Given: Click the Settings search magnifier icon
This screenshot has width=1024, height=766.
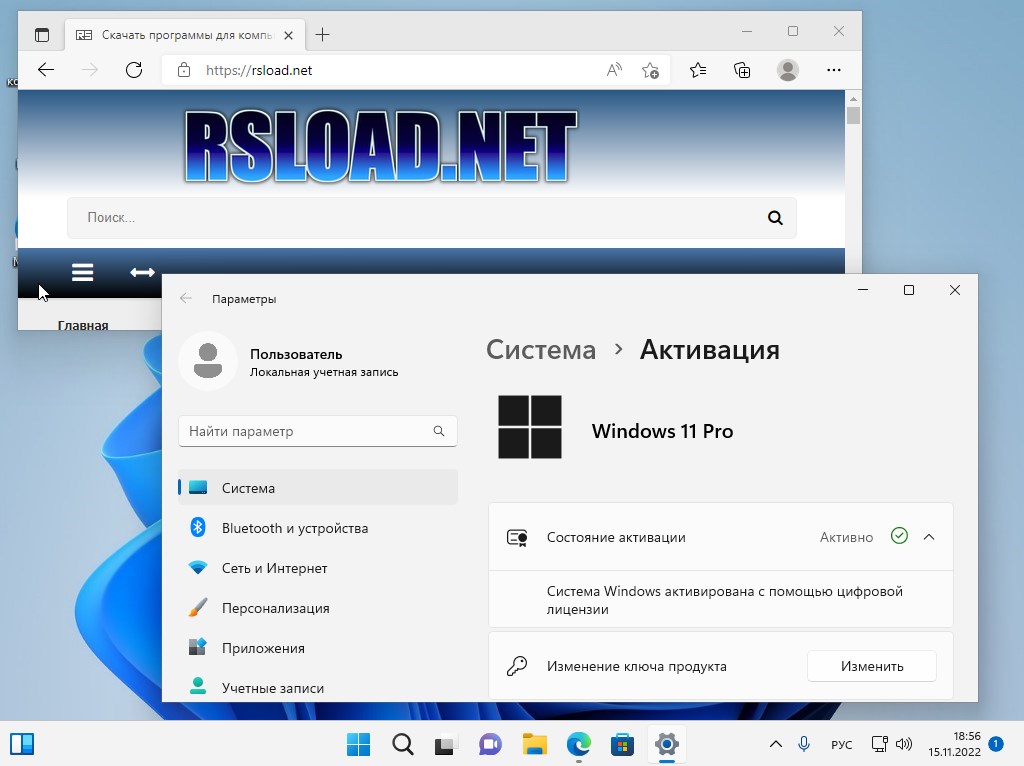Looking at the screenshot, I should point(439,431).
